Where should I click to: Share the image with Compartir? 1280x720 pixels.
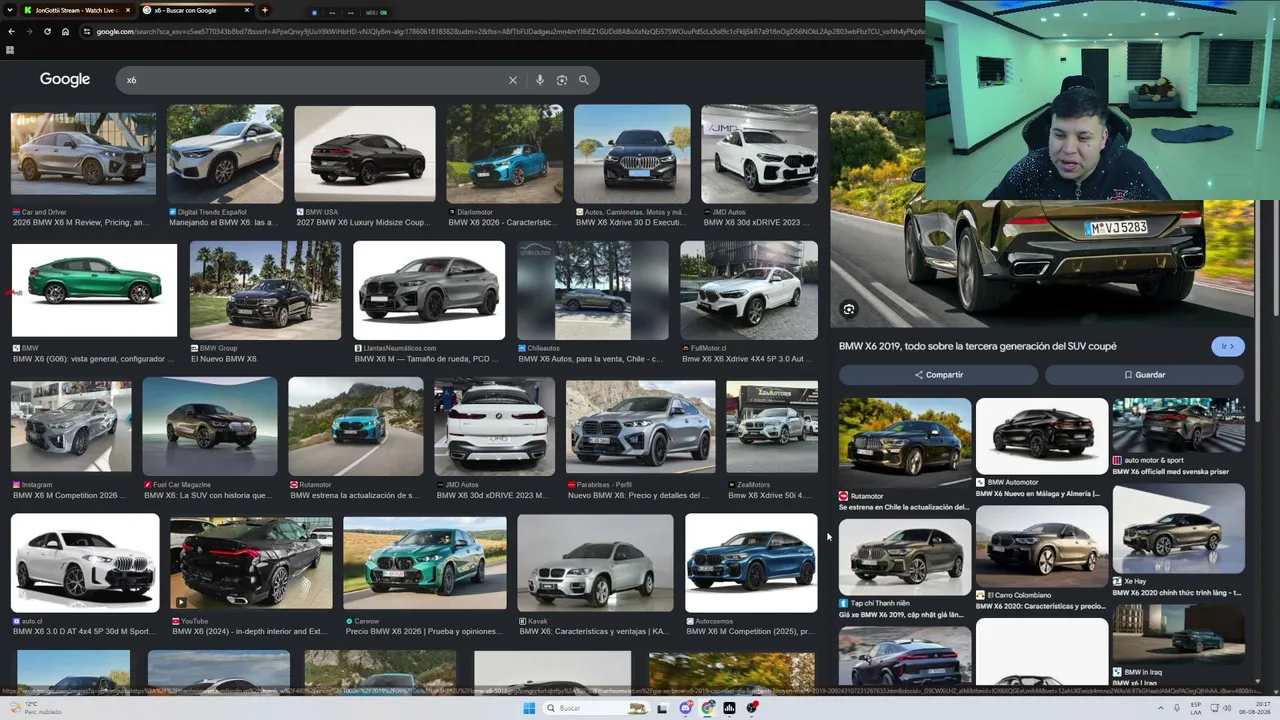(x=938, y=375)
